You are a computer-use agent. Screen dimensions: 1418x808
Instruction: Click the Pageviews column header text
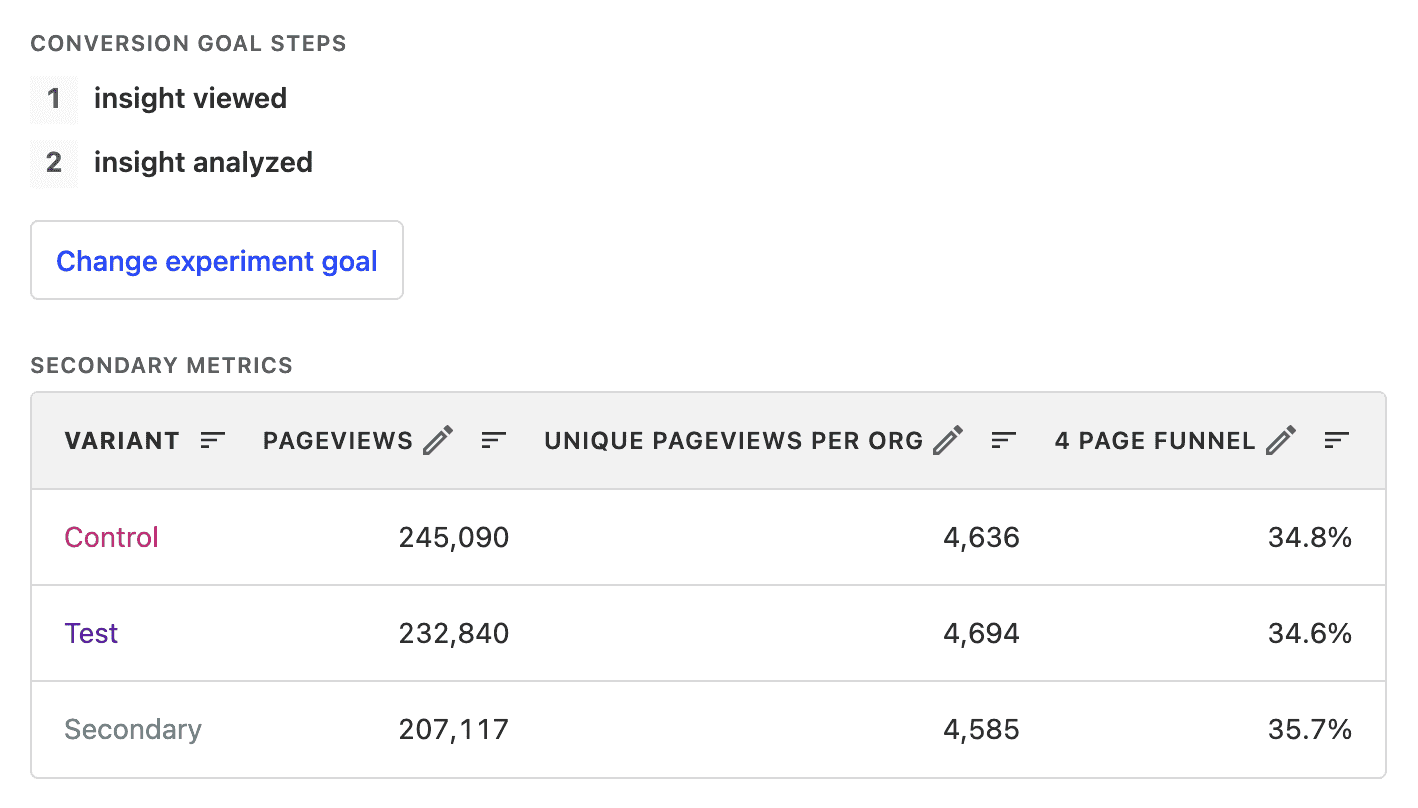pyautogui.click(x=338, y=441)
